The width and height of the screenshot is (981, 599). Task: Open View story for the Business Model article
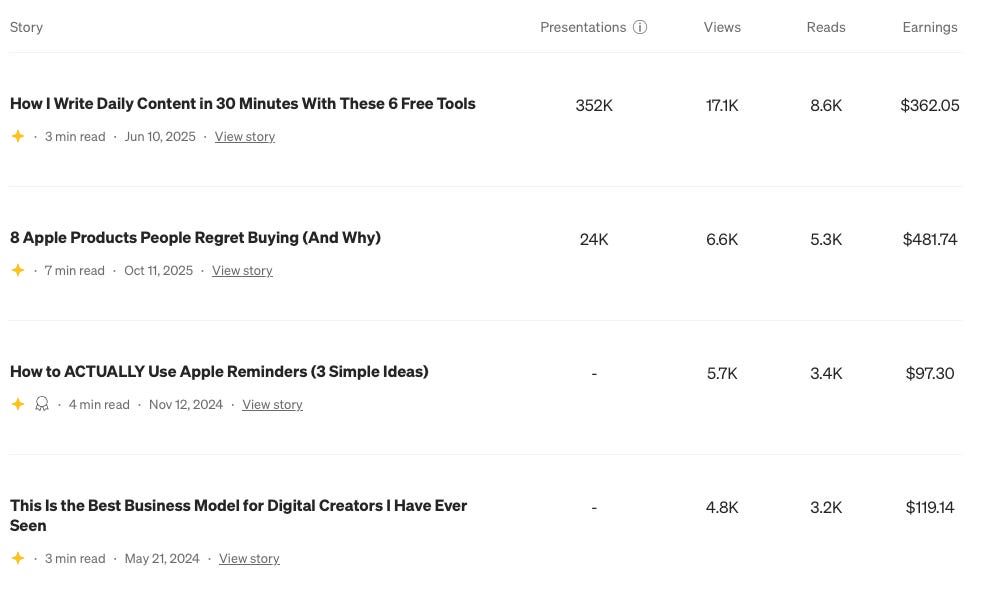[248, 558]
